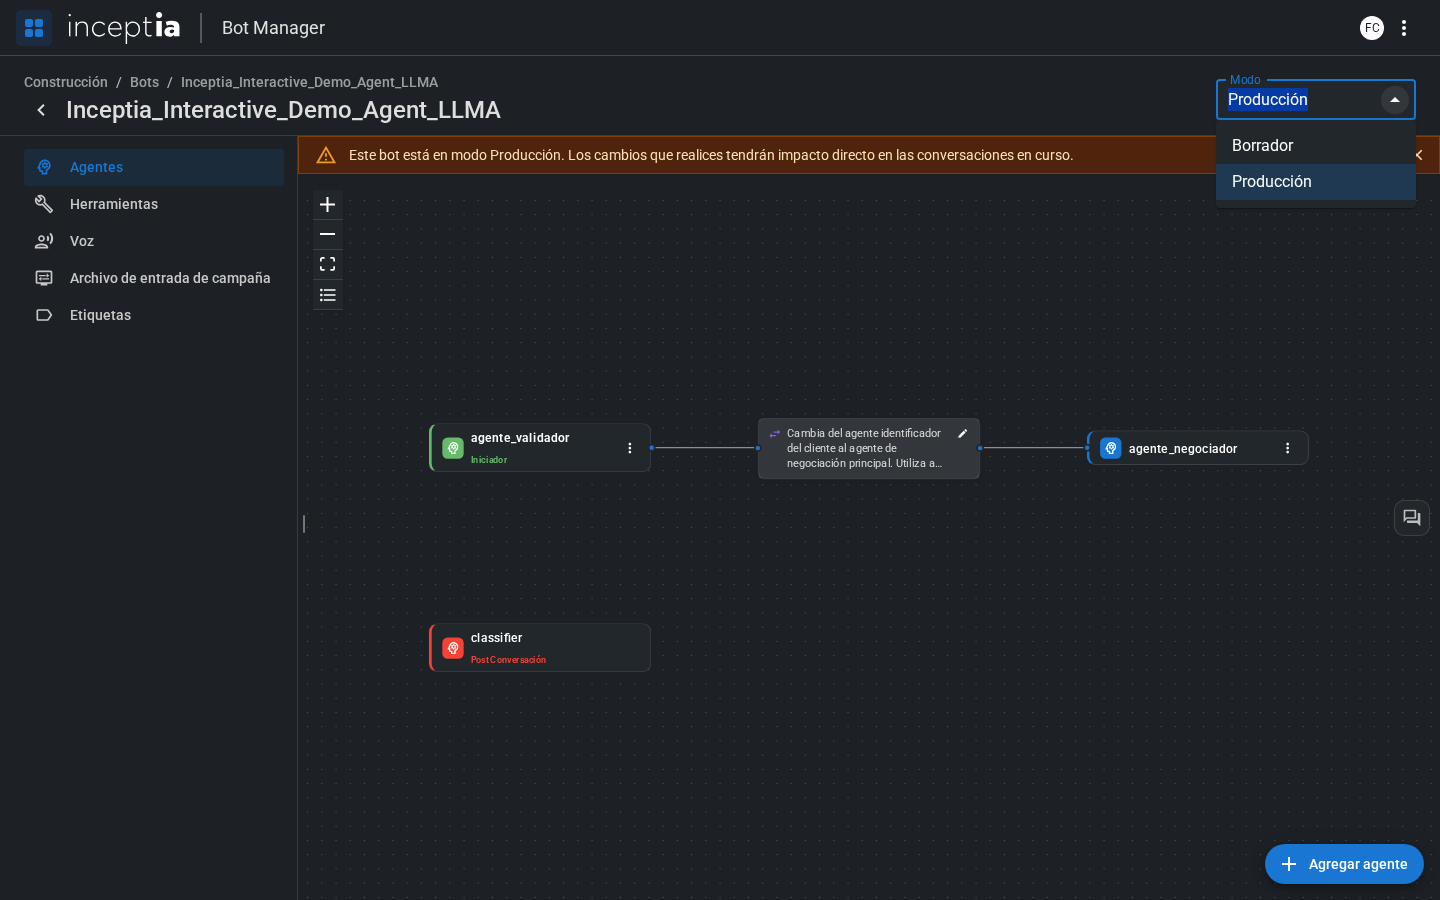
Task: Click the sidebar collapse handle
Action: [304, 524]
